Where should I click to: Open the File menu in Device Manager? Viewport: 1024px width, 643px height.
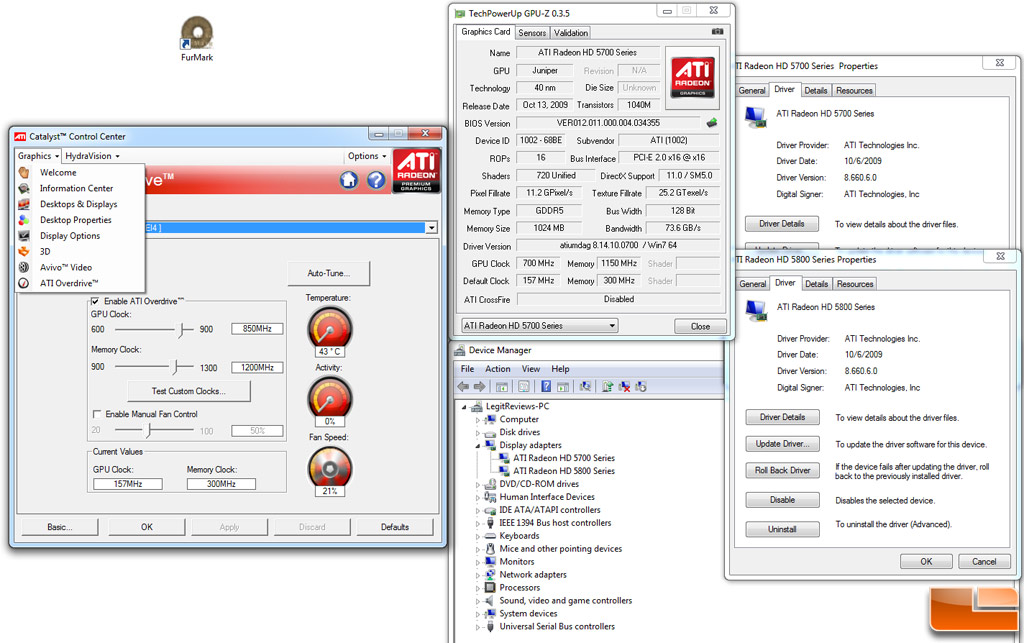(x=468, y=369)
